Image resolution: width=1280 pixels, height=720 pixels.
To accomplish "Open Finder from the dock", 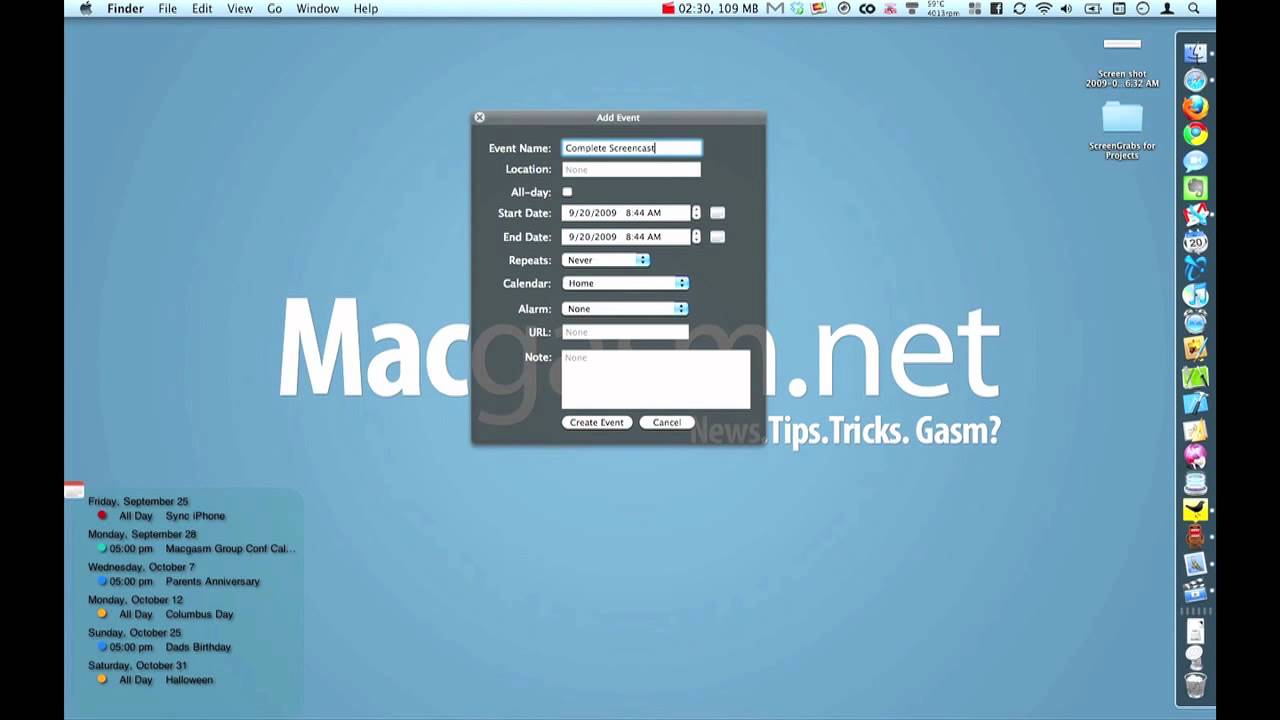I will [1195, 53].
